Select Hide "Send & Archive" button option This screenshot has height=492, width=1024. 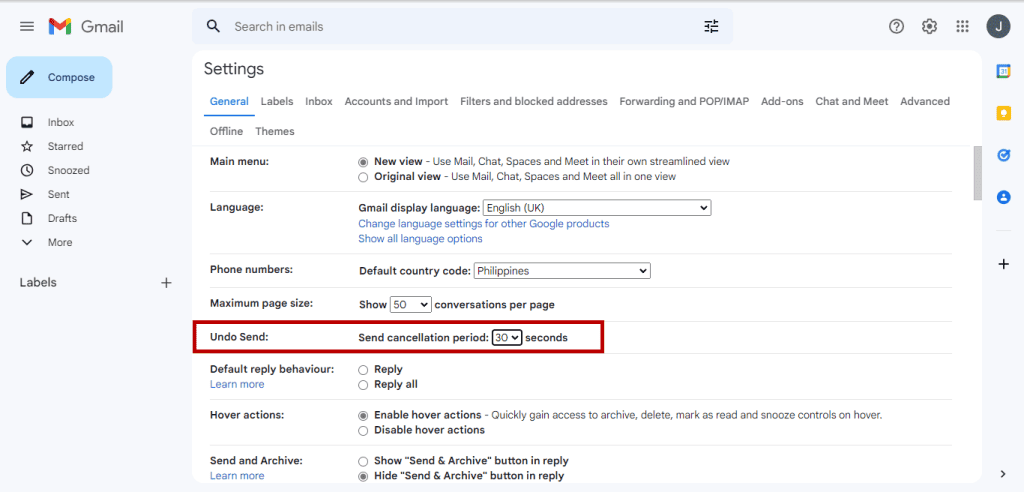pos(363,476)
